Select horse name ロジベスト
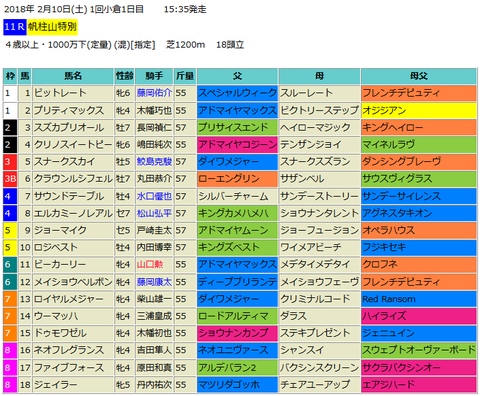The height and width of the screenshot is (396, 480). 56,248
